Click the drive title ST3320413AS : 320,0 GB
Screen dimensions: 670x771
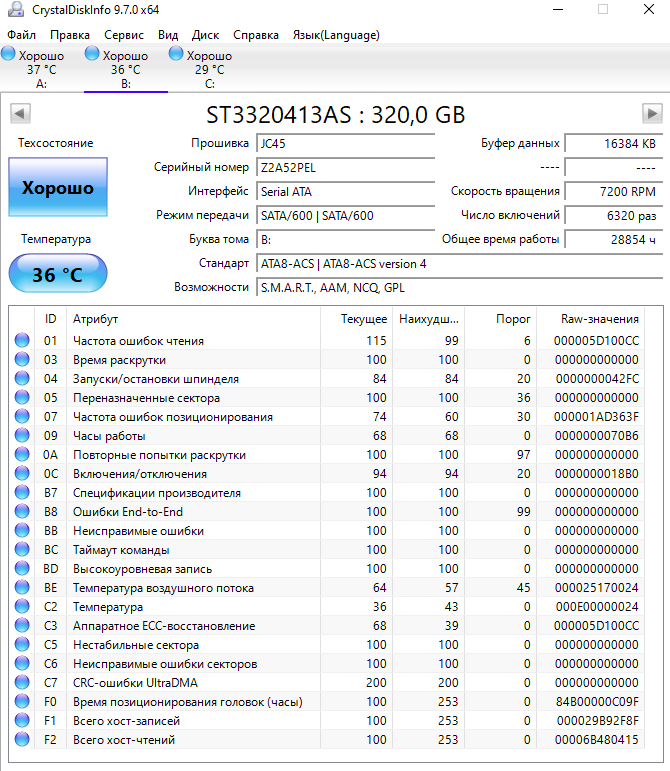coord(335,115)
